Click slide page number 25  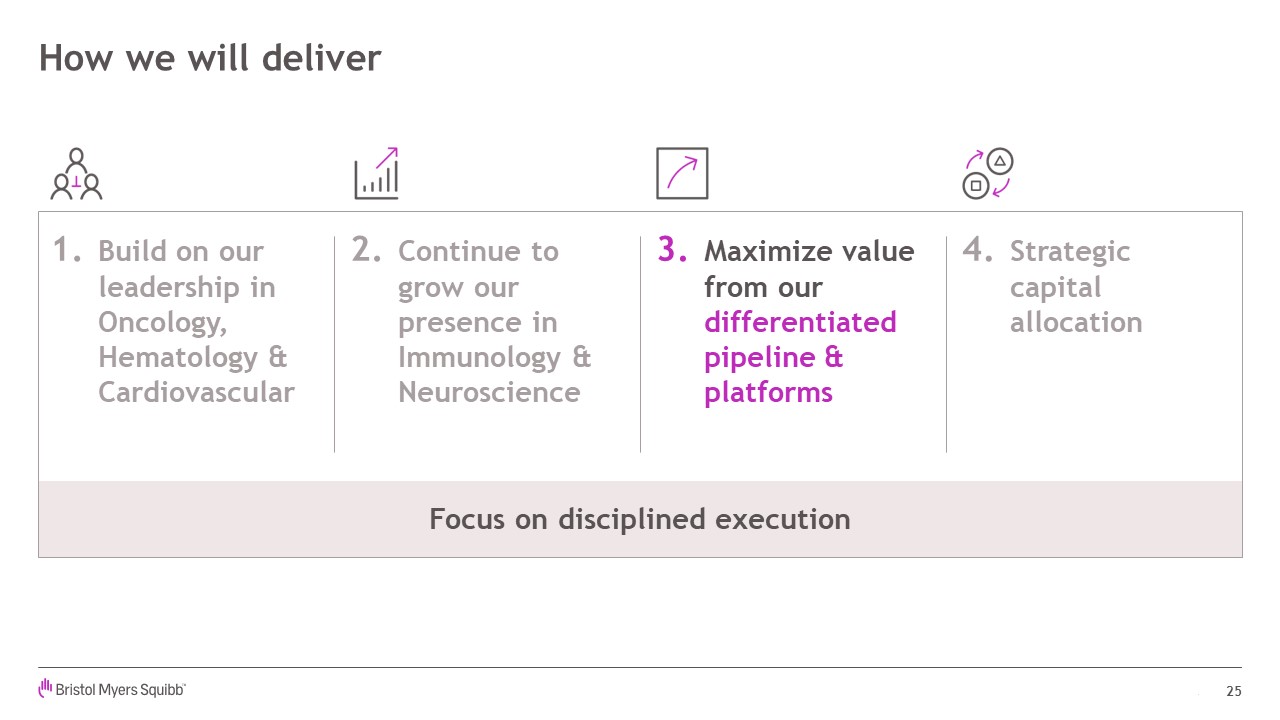tap(1234, 691)
